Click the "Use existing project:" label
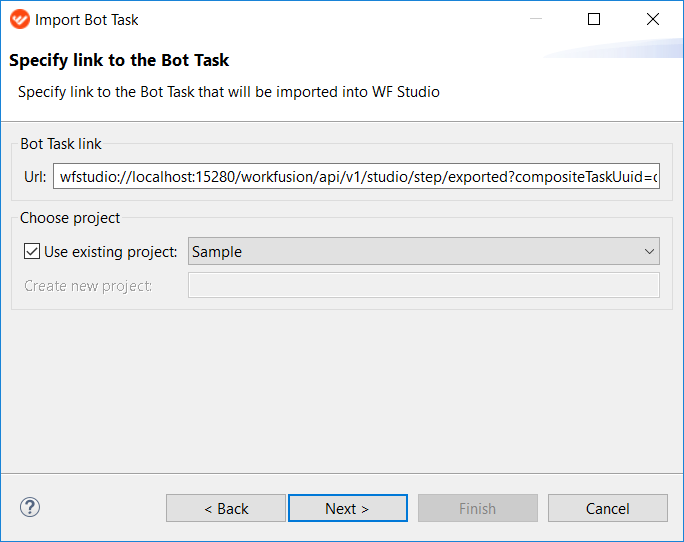Screen dimensions: 684x542 click(x=110, y=252)
